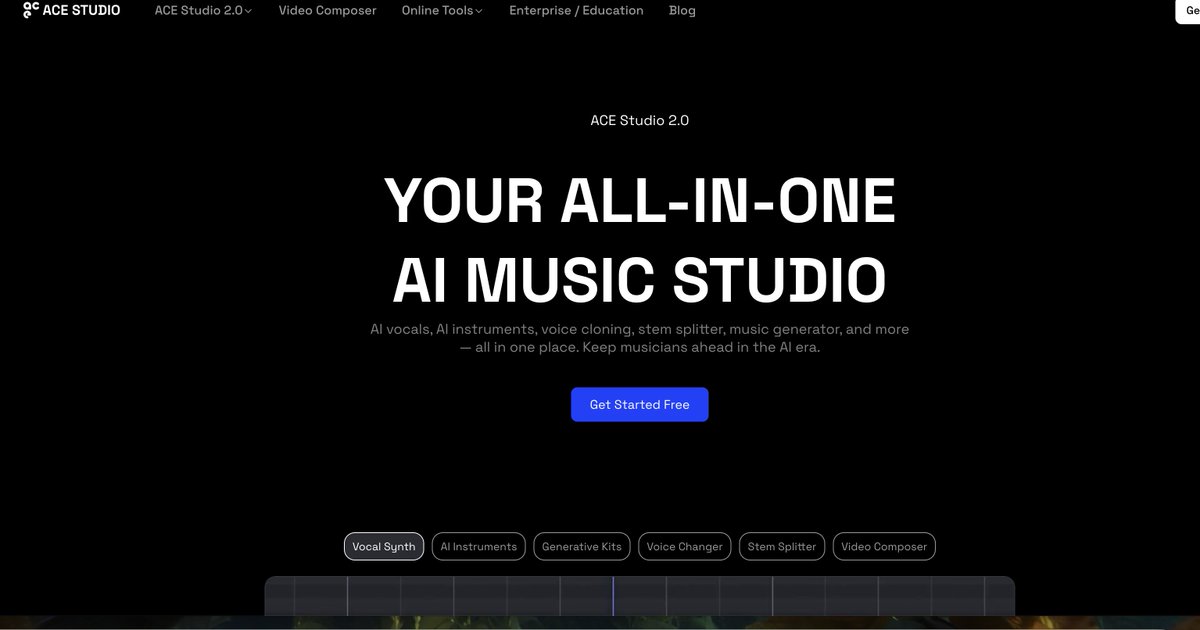Expand the Online Tools dropdown menu

coord(442,10)
